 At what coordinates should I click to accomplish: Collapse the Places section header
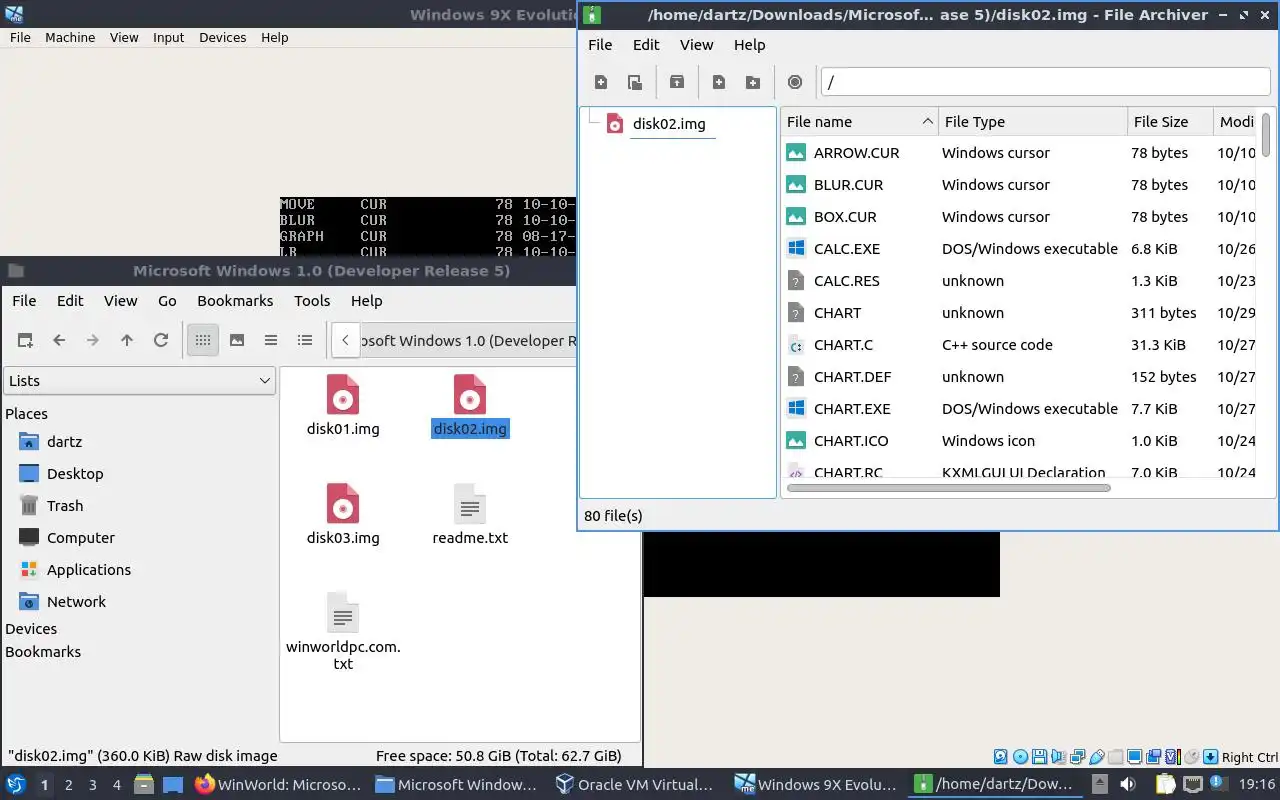tap(26, 413)
